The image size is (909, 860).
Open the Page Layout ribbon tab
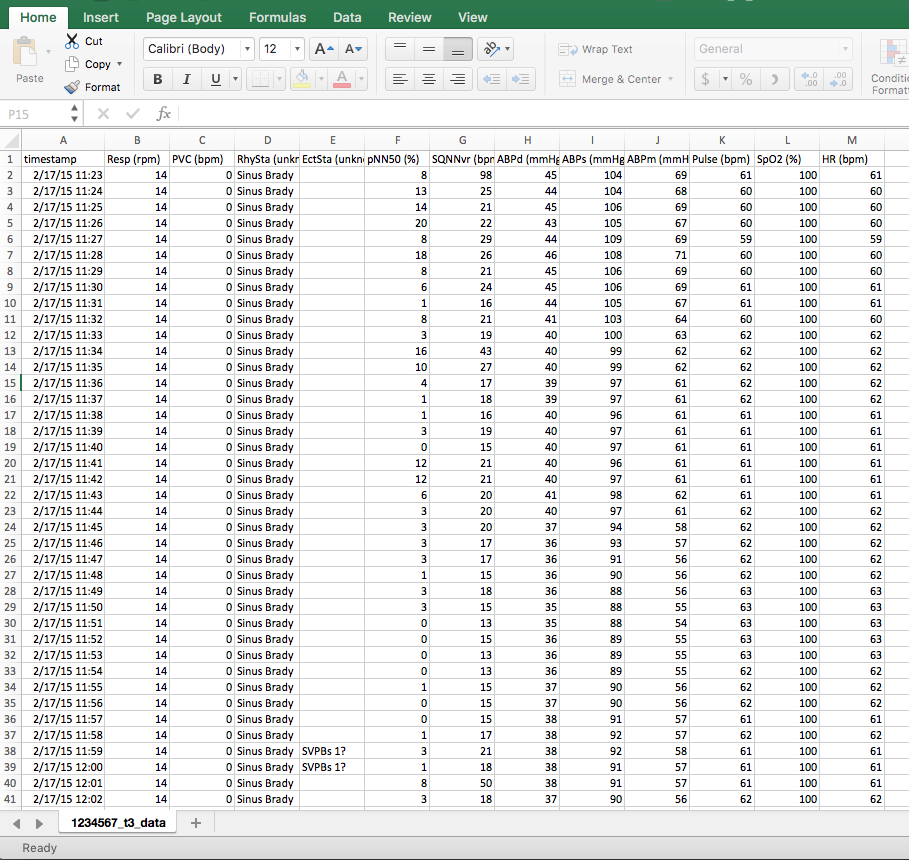point(184,17)
